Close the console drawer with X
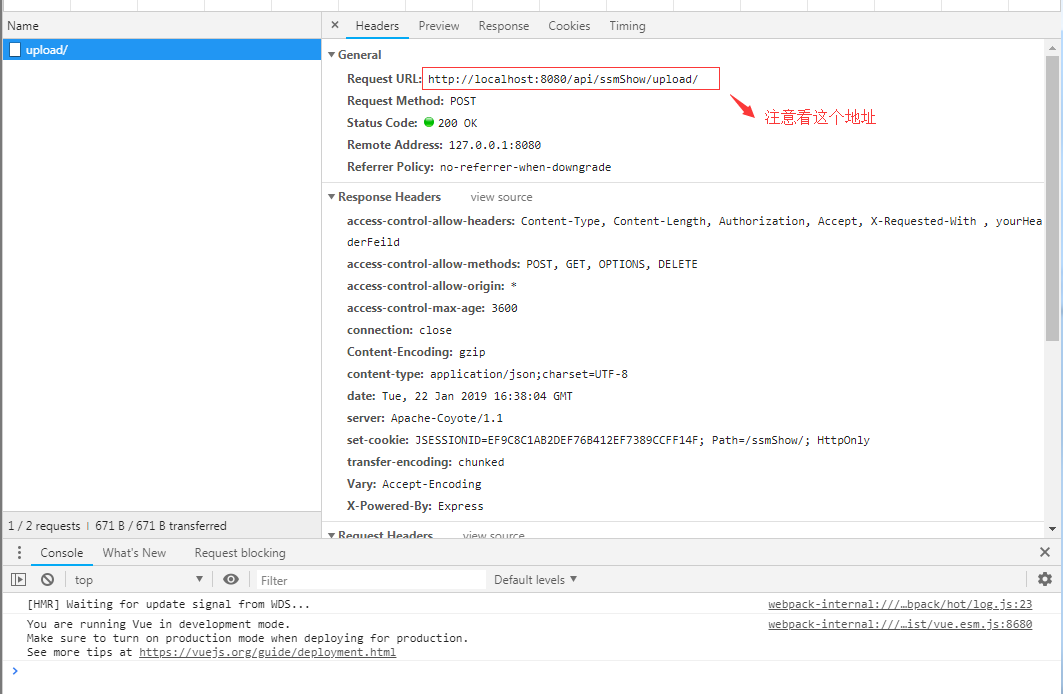This screenshot has height=694, width=1063. coord(1044,551)
